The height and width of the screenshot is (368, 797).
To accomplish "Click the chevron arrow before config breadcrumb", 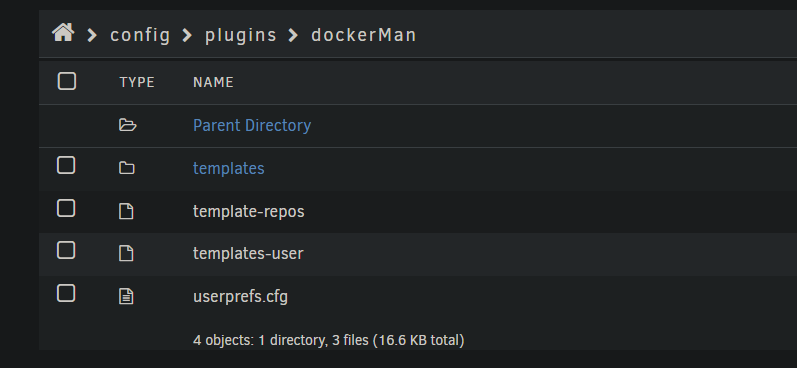I will 92,35.
